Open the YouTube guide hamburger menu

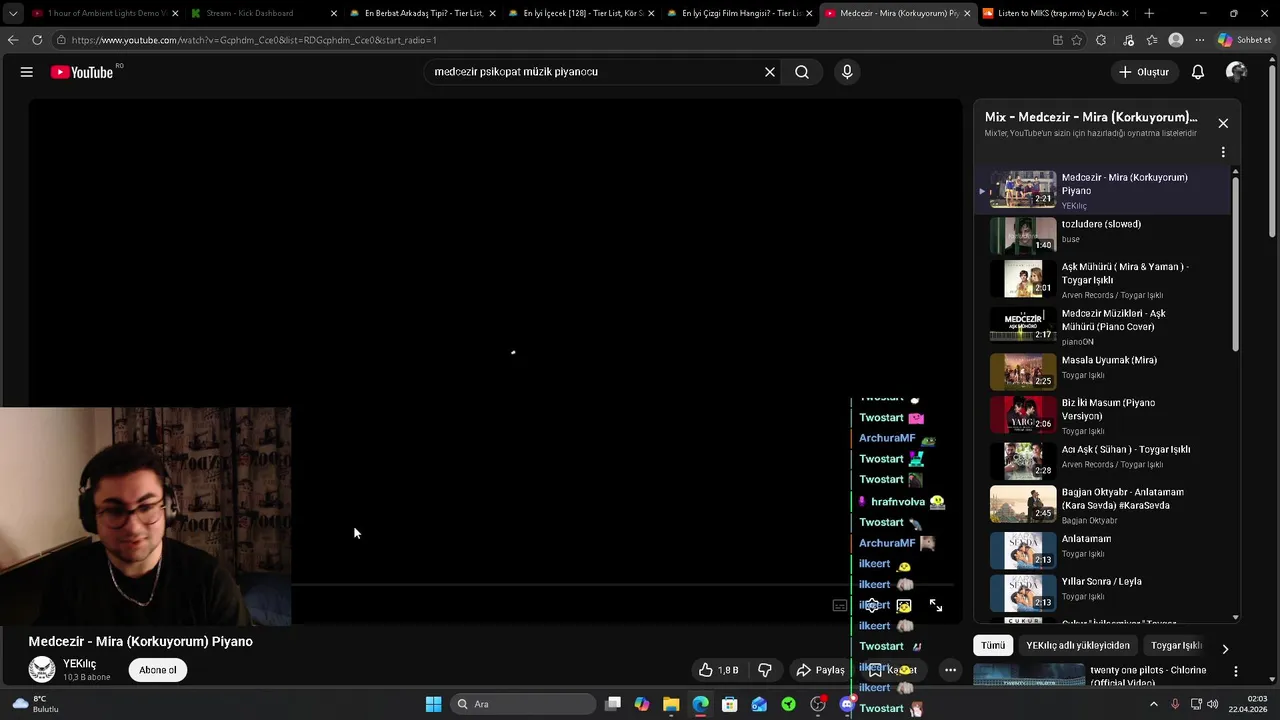click(x=27, y=72)
